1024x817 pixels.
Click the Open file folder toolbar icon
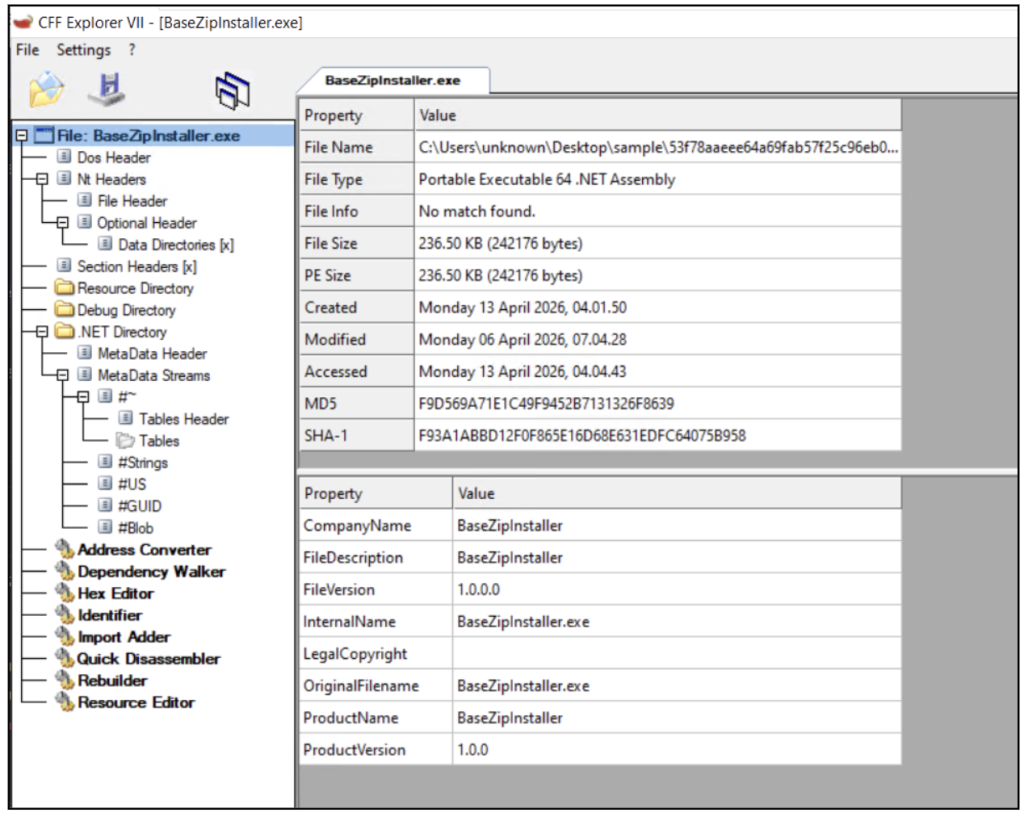46,90
